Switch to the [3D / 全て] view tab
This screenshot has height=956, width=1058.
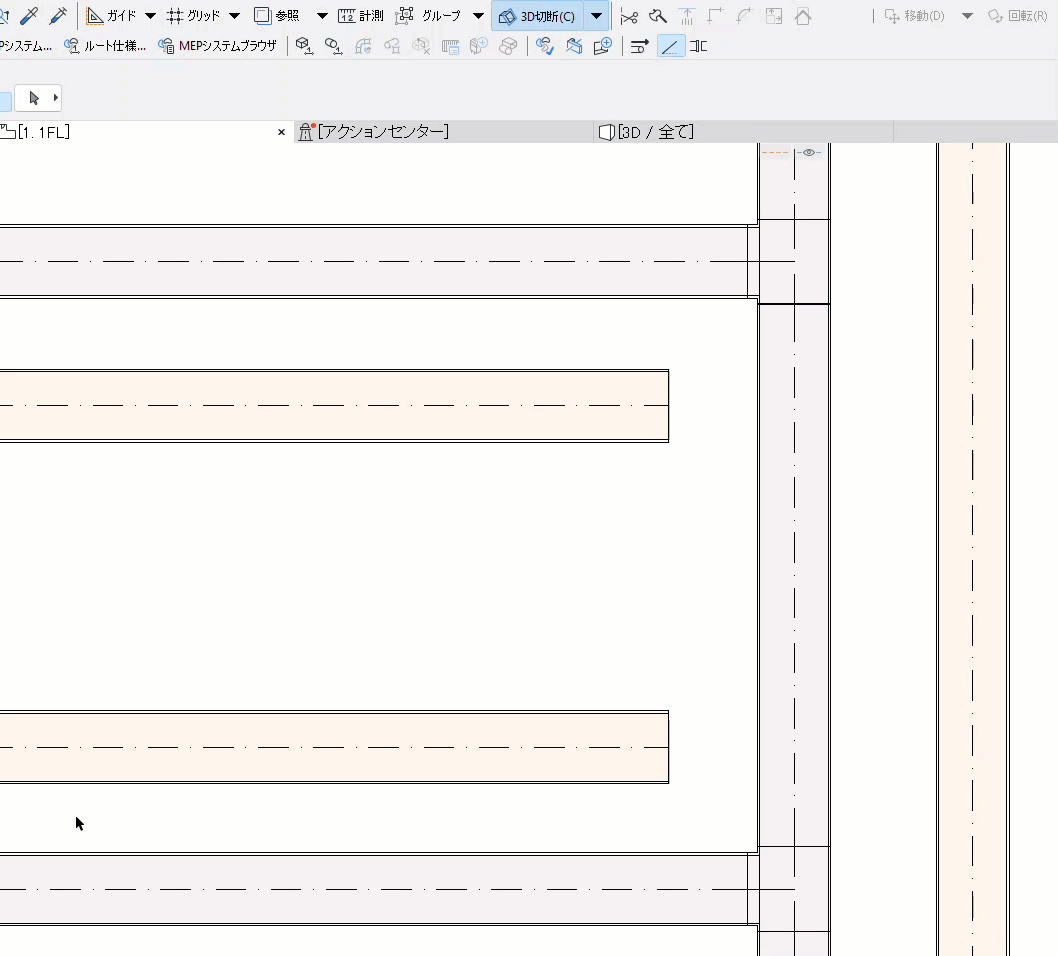pos(648,131)
